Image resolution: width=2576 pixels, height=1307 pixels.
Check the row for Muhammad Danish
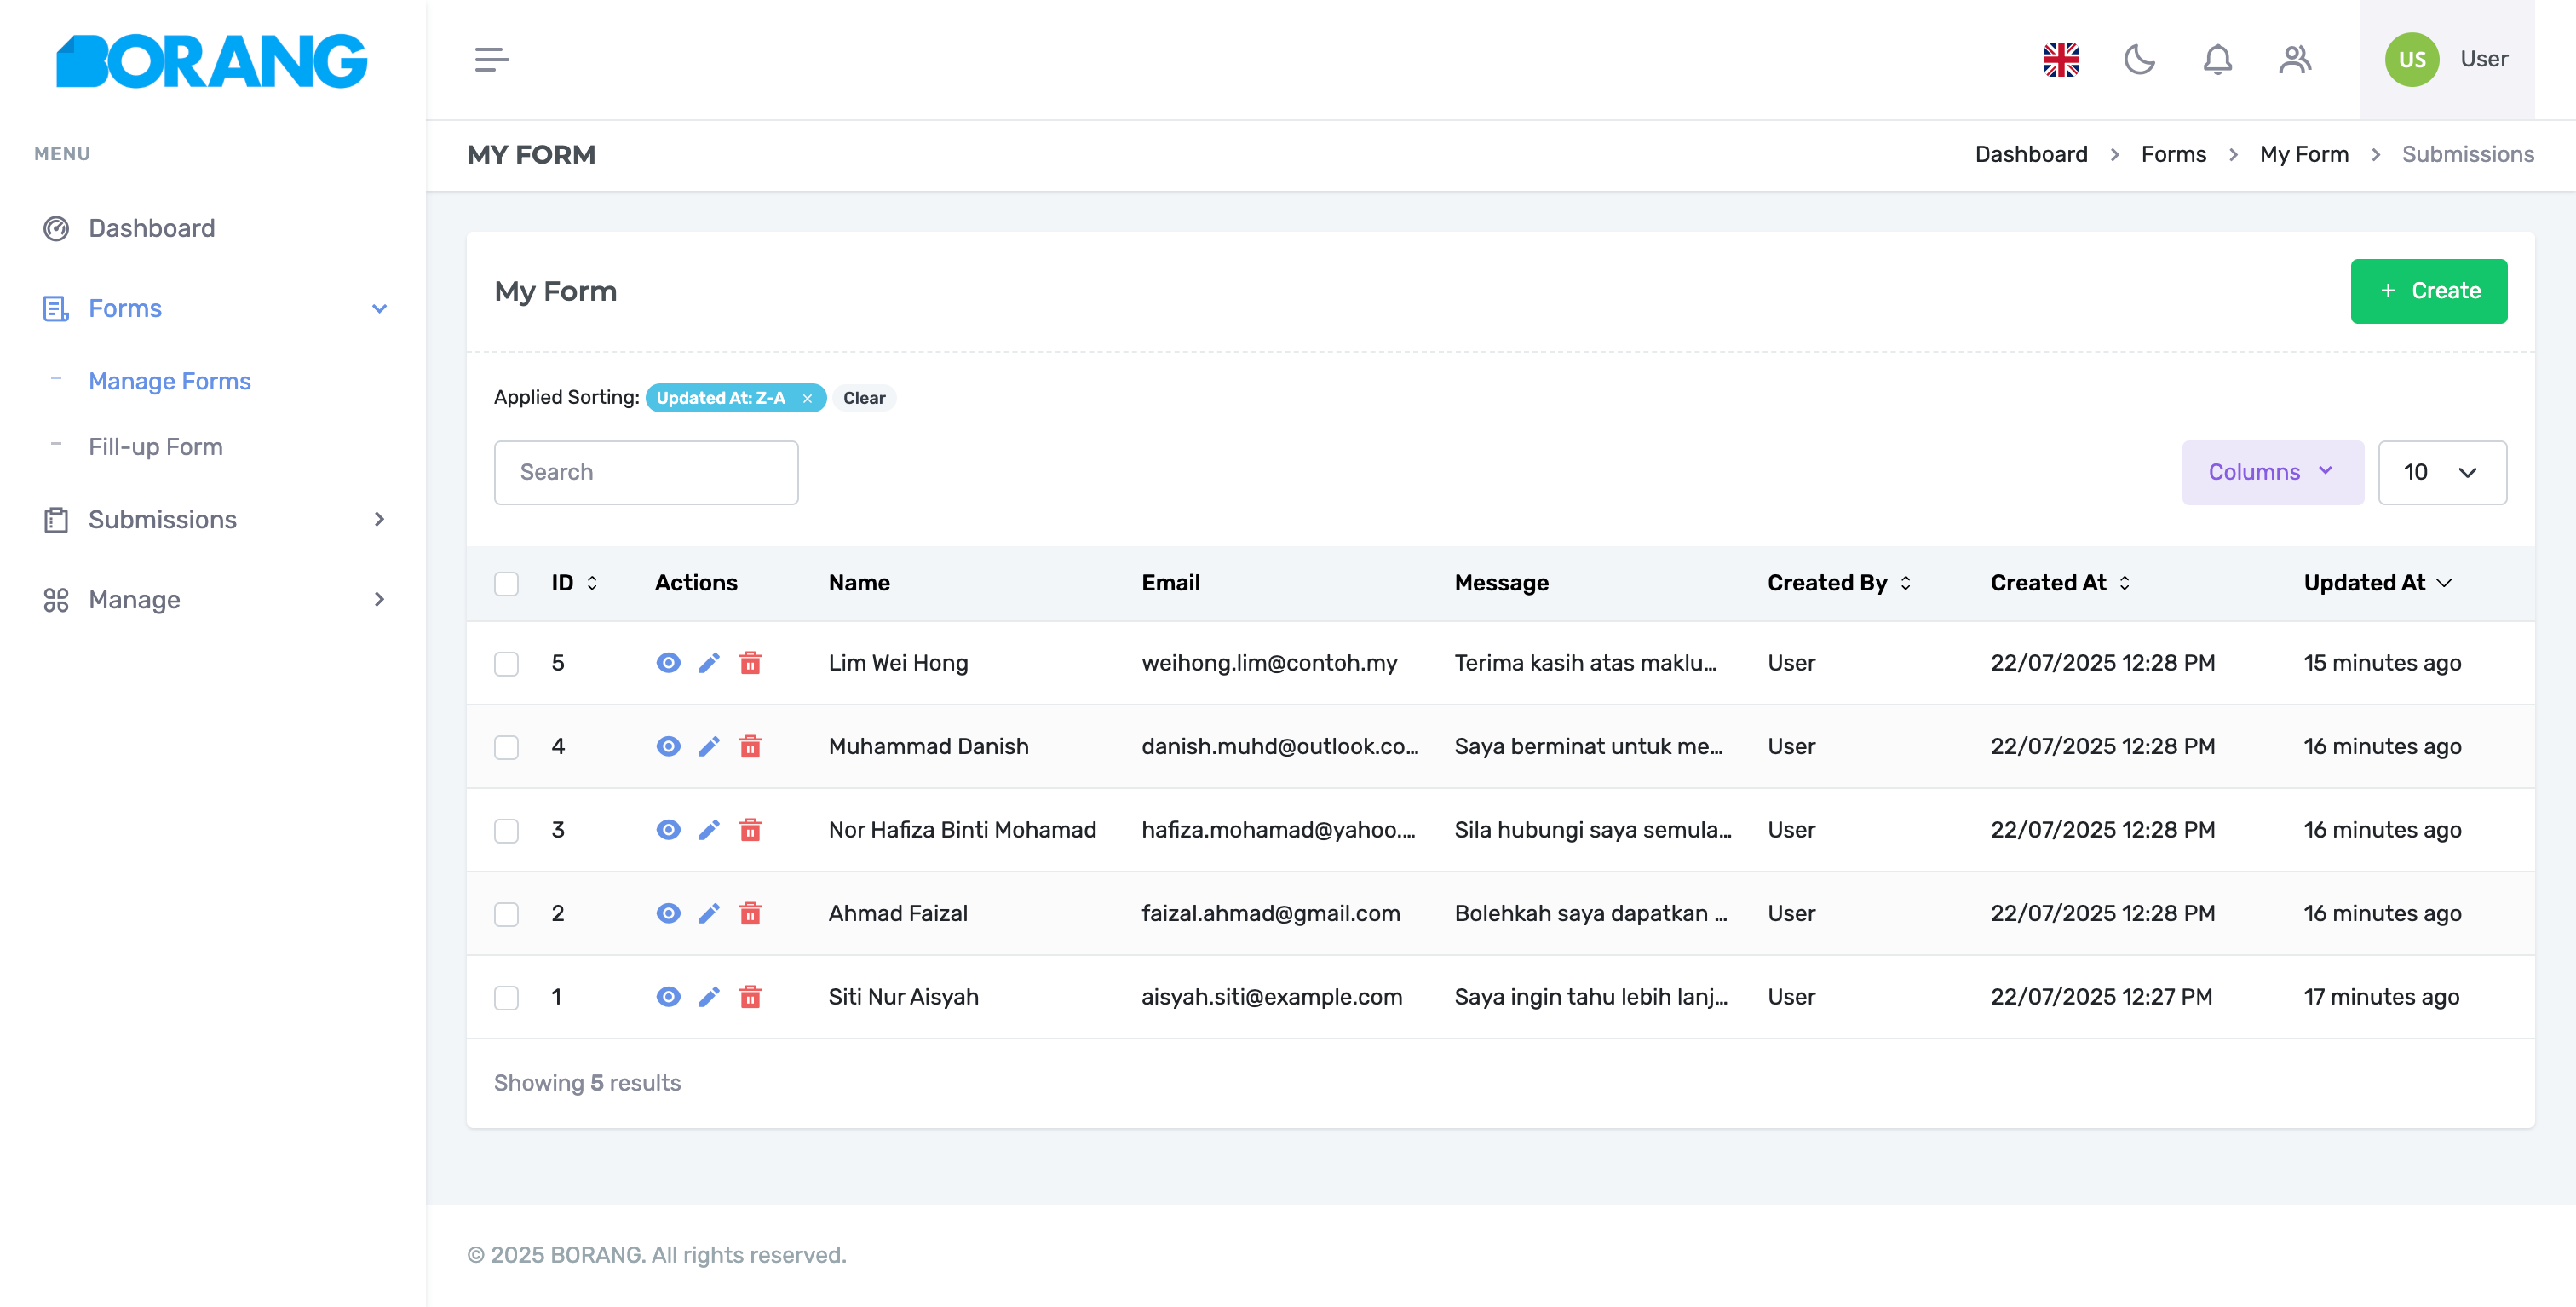pyautogui.click(x=506, y=747)
